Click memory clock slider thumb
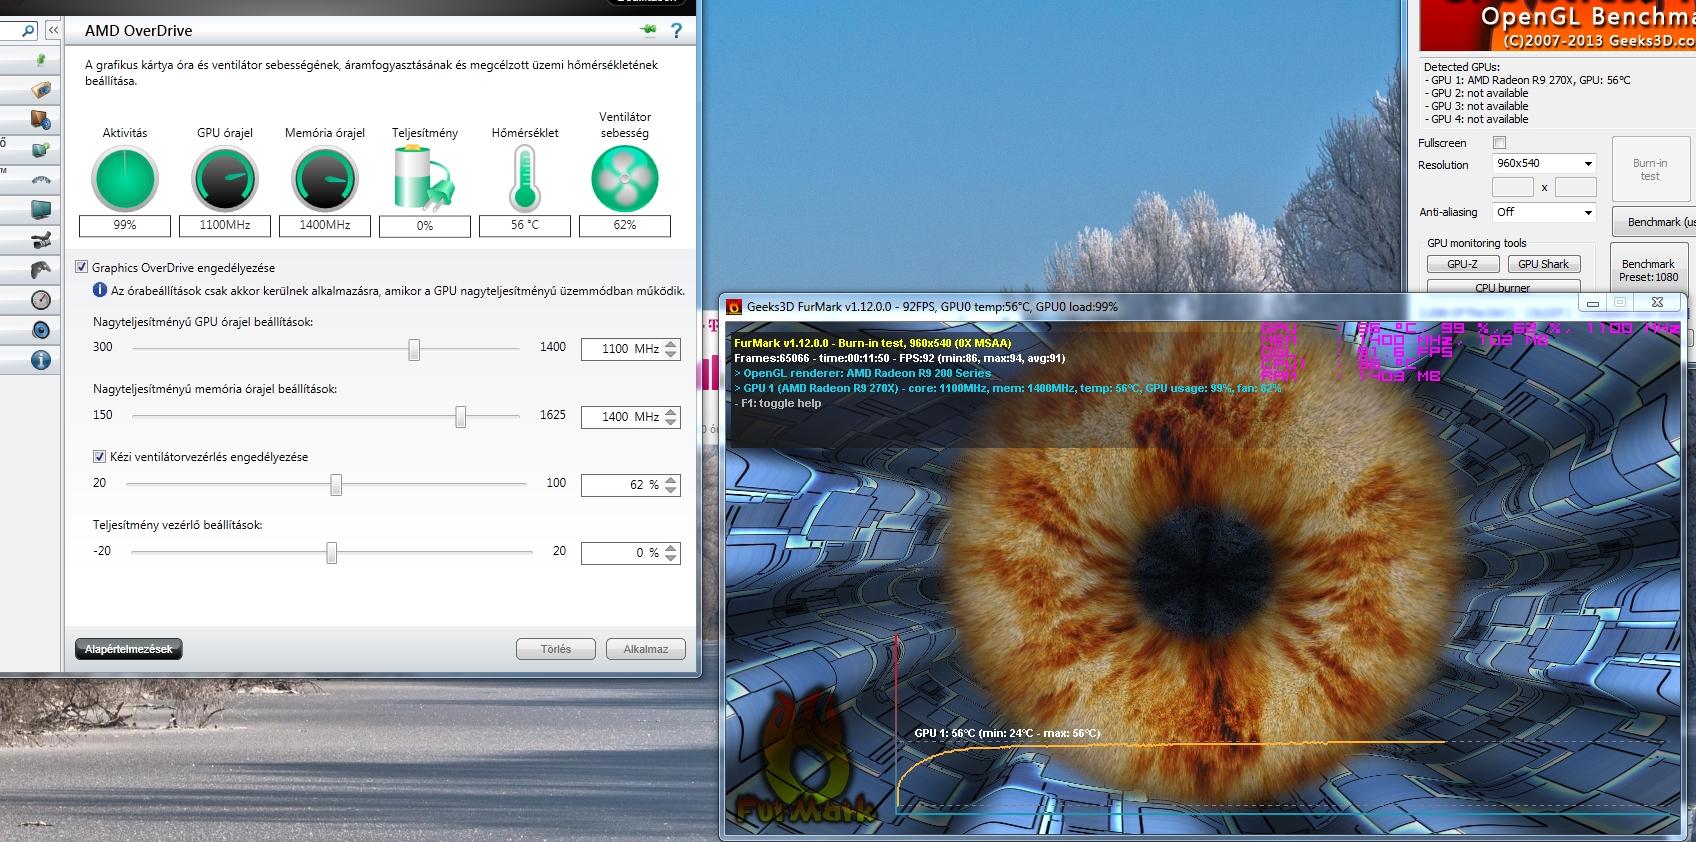The image size is (1696, 842). click(x=460, y=417)
